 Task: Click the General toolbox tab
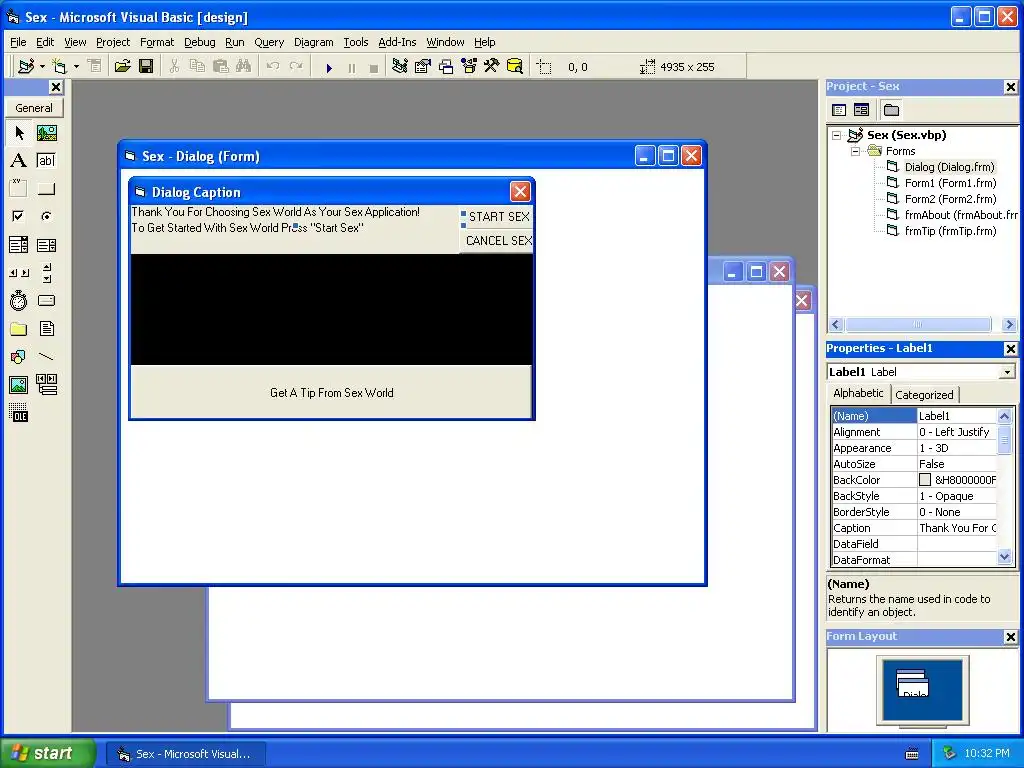(x=34, y=108)
